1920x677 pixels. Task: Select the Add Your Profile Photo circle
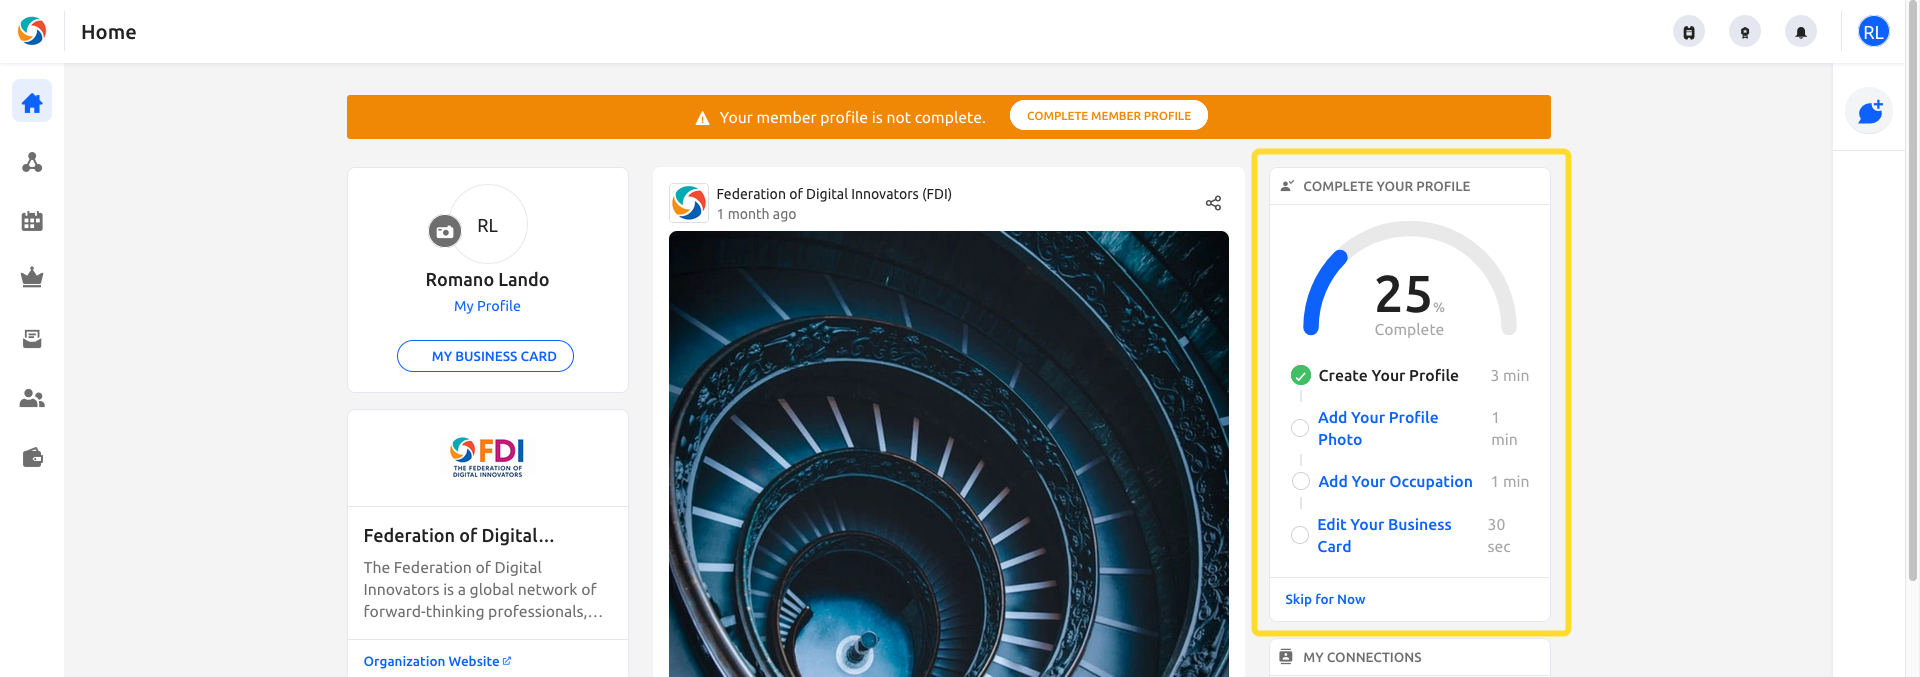tap(1300, 428)
